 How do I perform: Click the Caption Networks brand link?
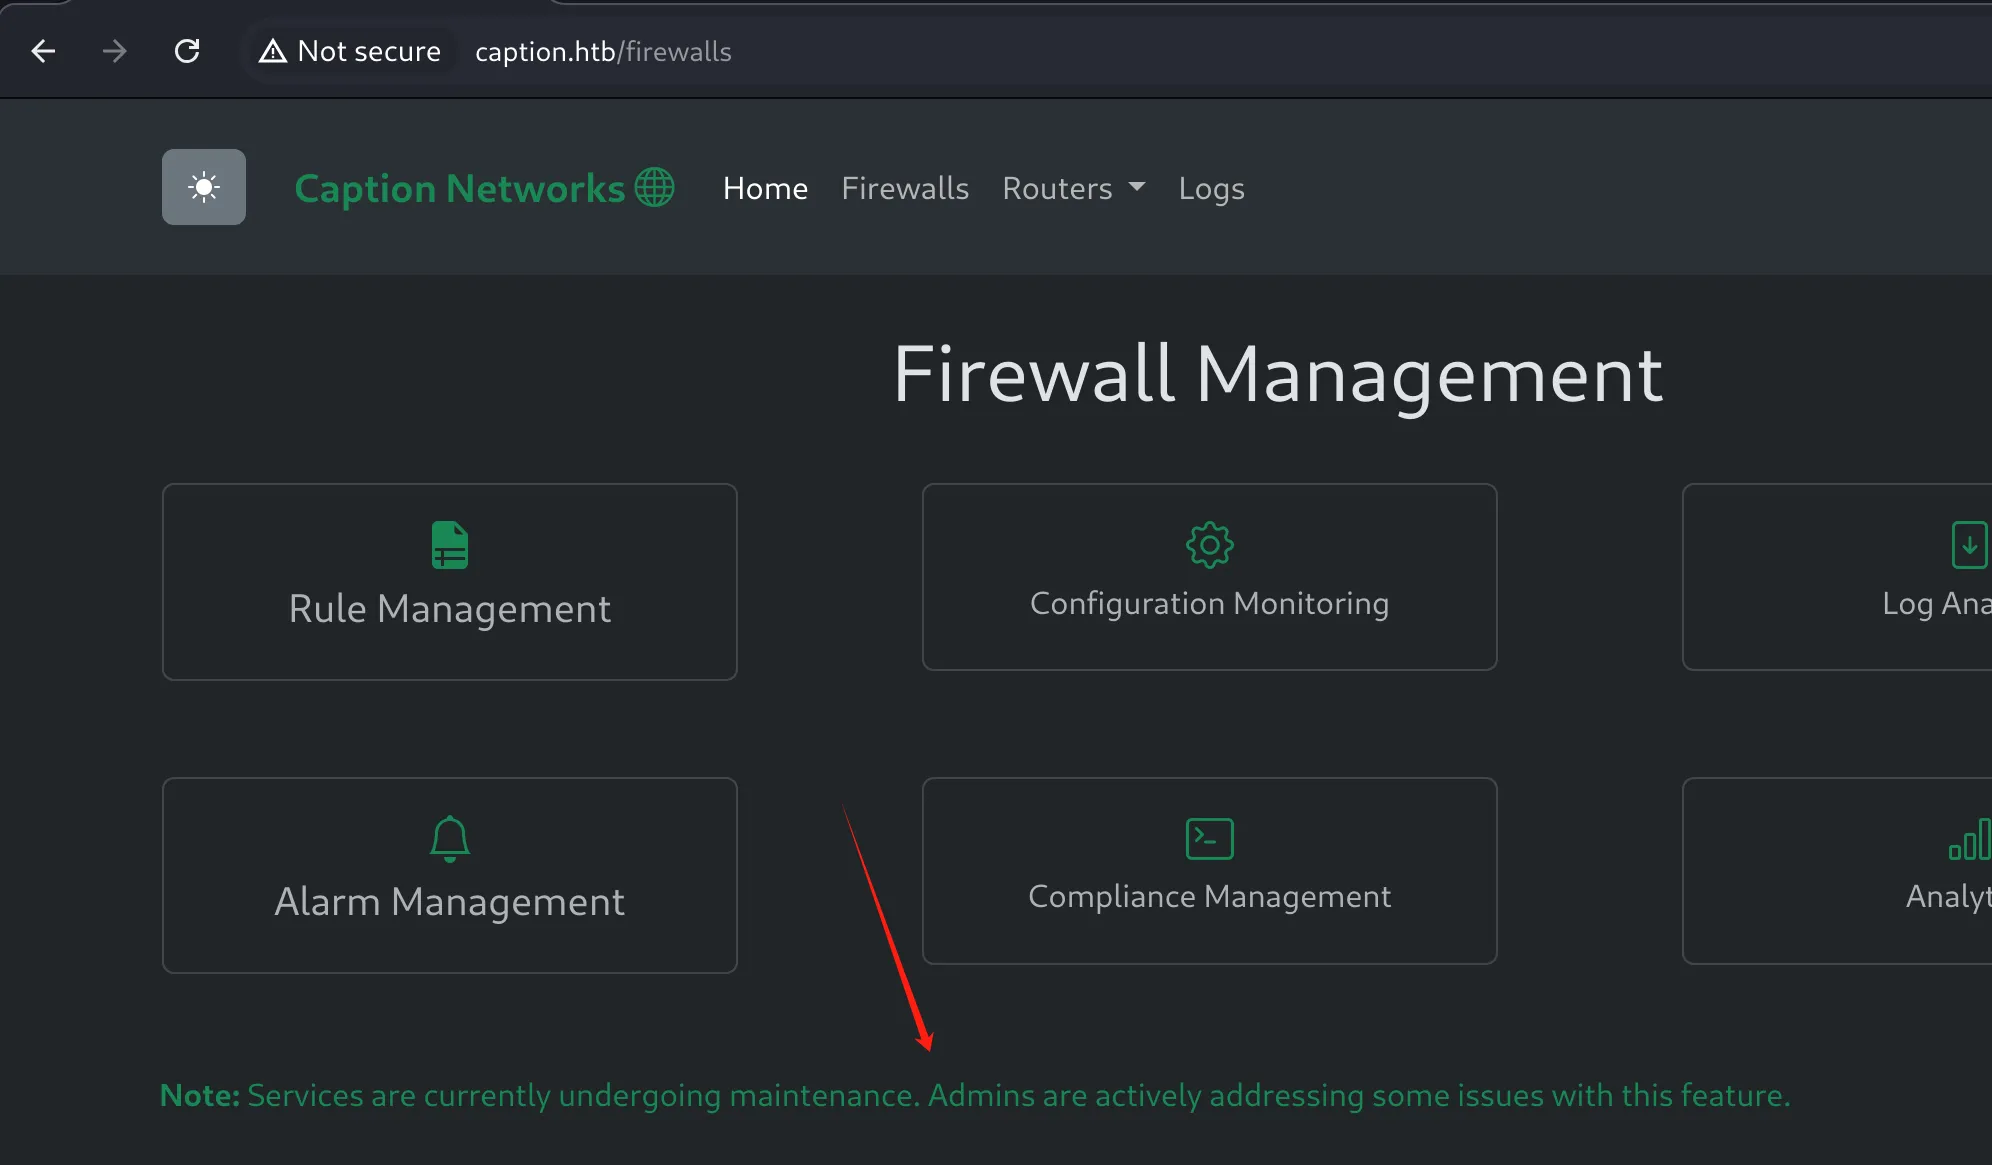[x=485, y=188]
